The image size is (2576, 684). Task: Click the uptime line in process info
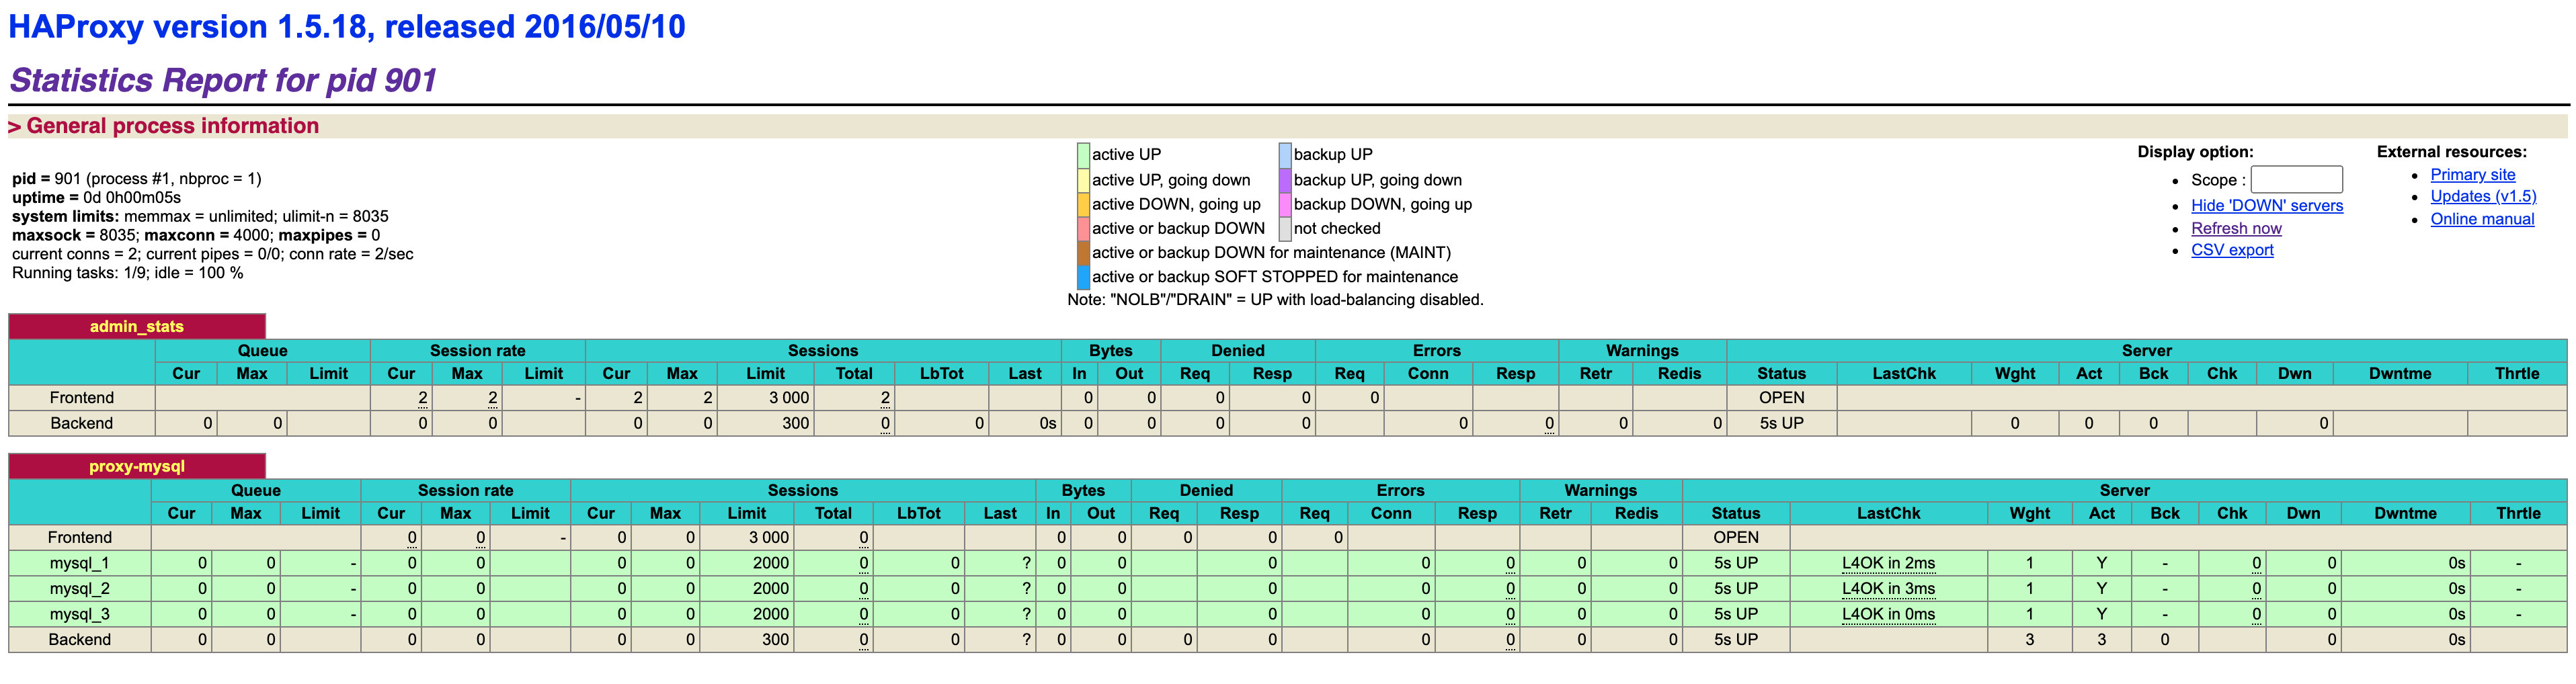pyautogui.click(x=96, y=198)
